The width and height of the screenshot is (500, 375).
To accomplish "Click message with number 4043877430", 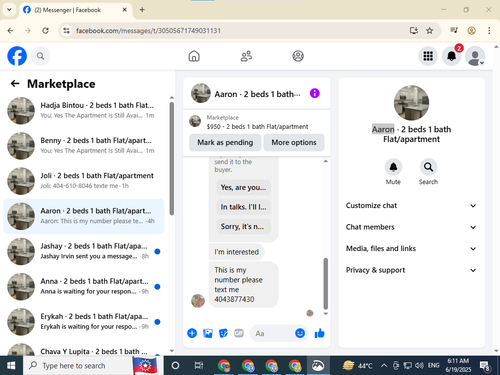I will coord(243,284).
